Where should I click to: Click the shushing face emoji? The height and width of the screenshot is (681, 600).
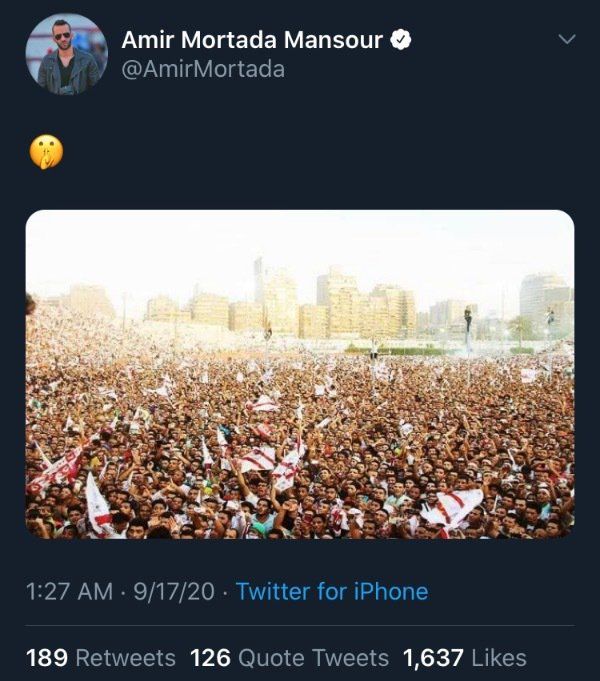[46, 152]
